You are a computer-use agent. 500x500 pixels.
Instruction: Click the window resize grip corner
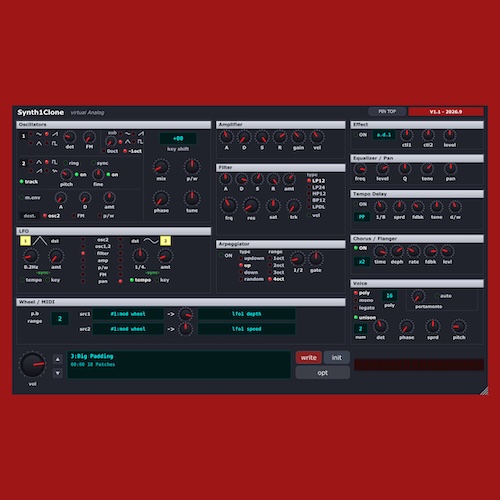(x=484, y=391)
